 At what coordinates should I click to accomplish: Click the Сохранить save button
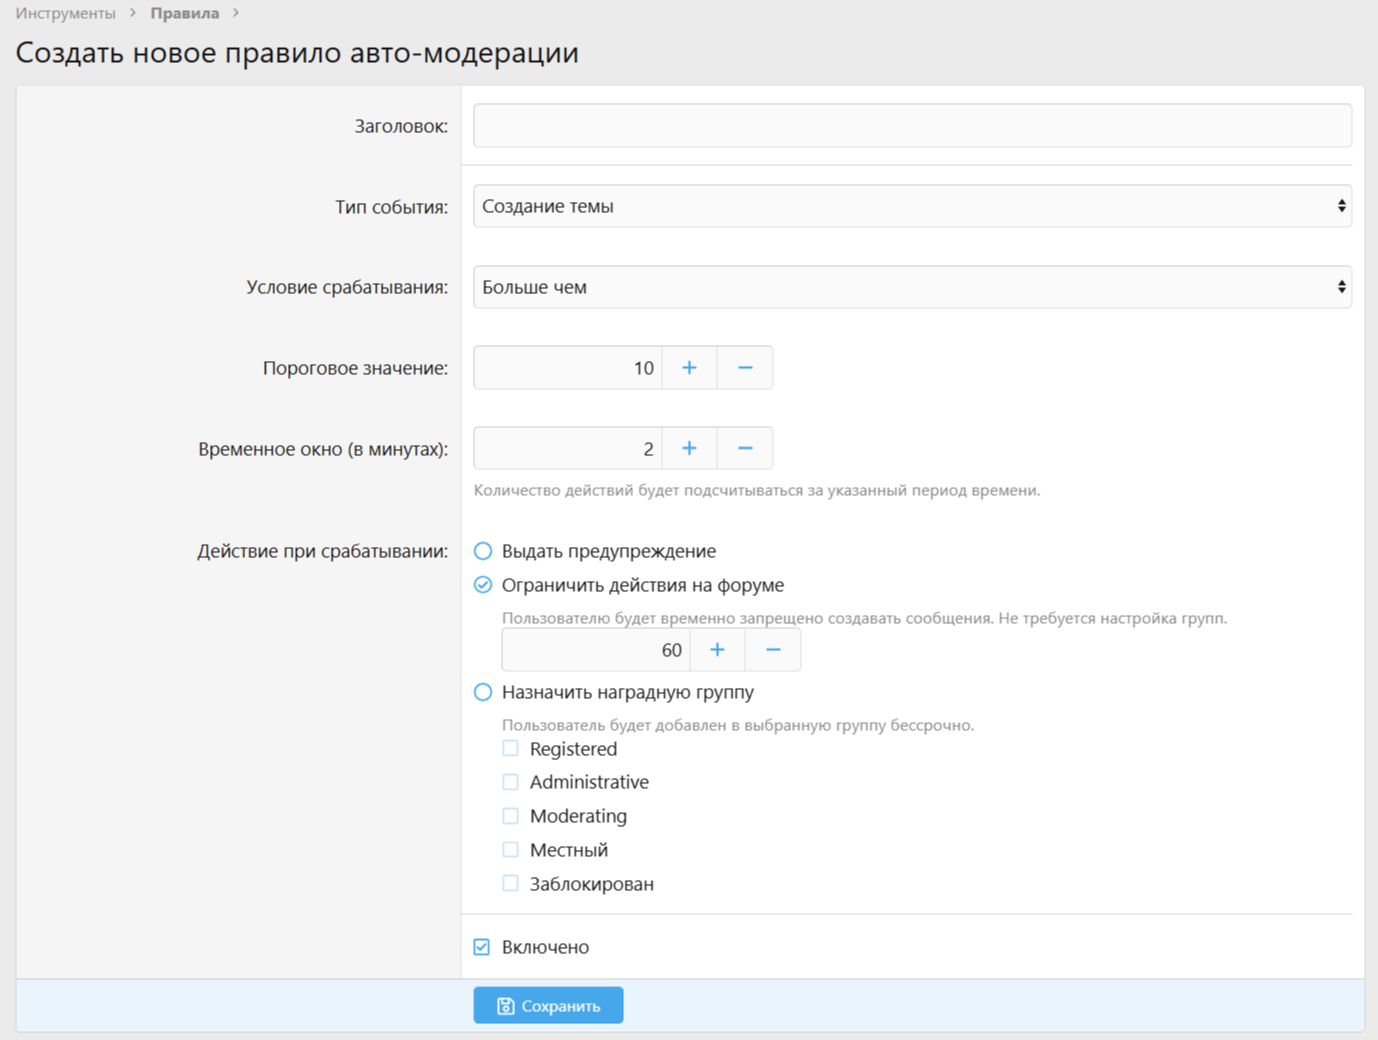(x=548, y=1006)
